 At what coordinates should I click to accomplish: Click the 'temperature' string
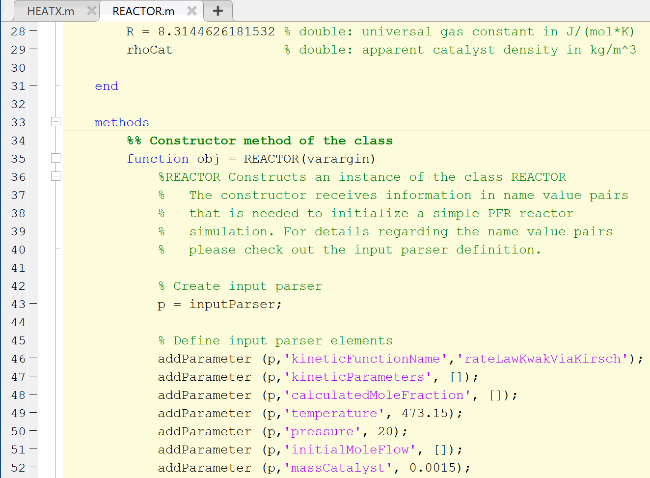click(335, 413)
